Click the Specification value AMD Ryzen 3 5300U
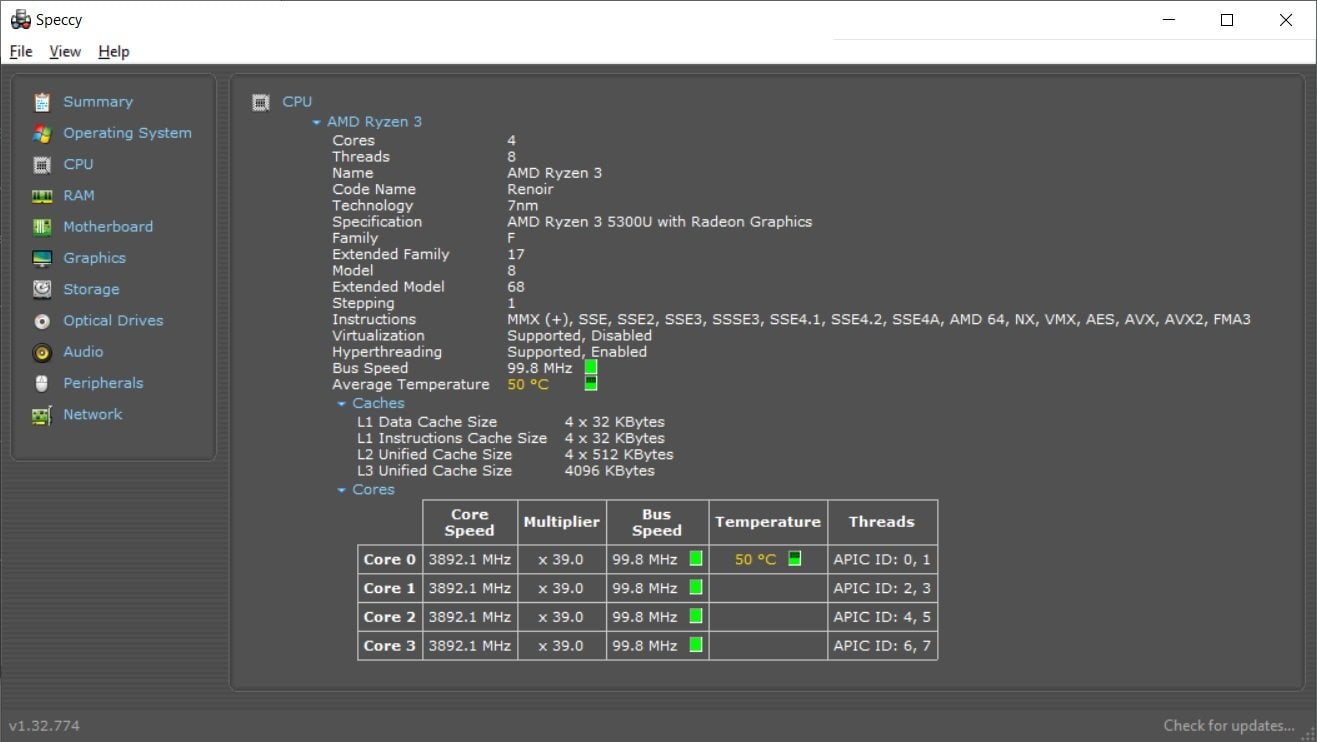 pos(659,222)
